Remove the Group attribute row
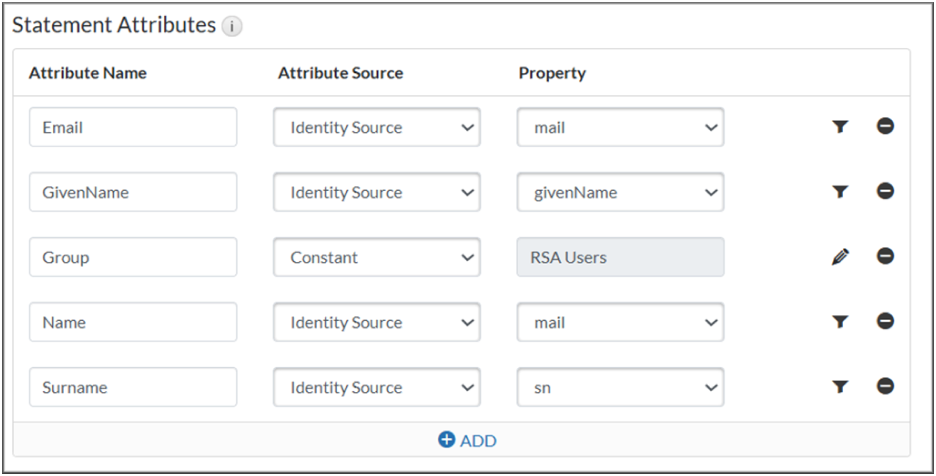 (x=885, y=257)
